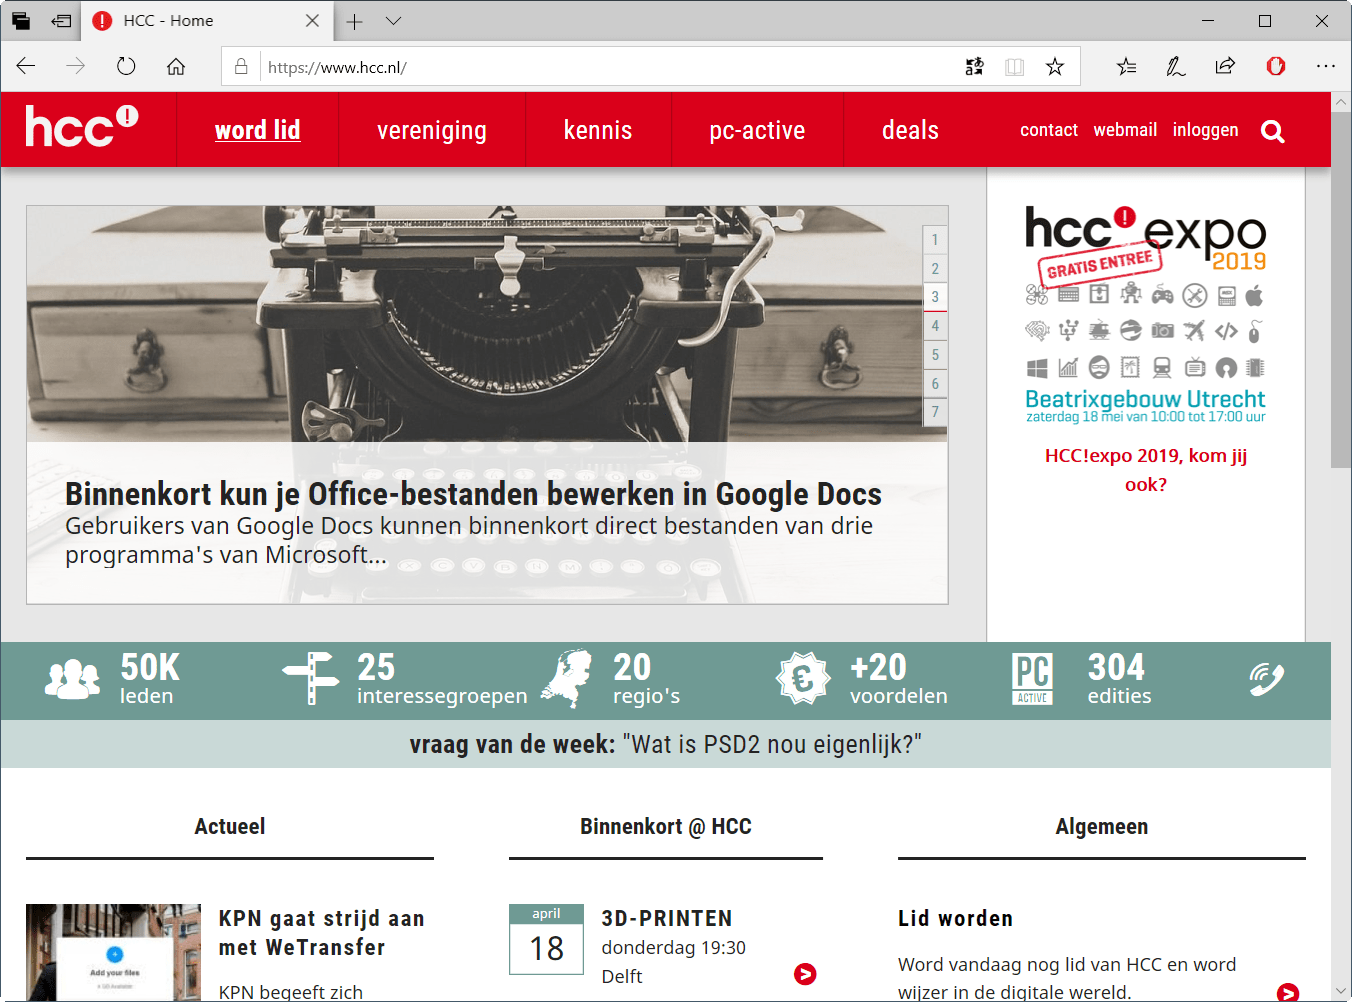Click 'inloggen' to log in
Viewport: 1352px width, 1002px height.
tap(1205, 130)
